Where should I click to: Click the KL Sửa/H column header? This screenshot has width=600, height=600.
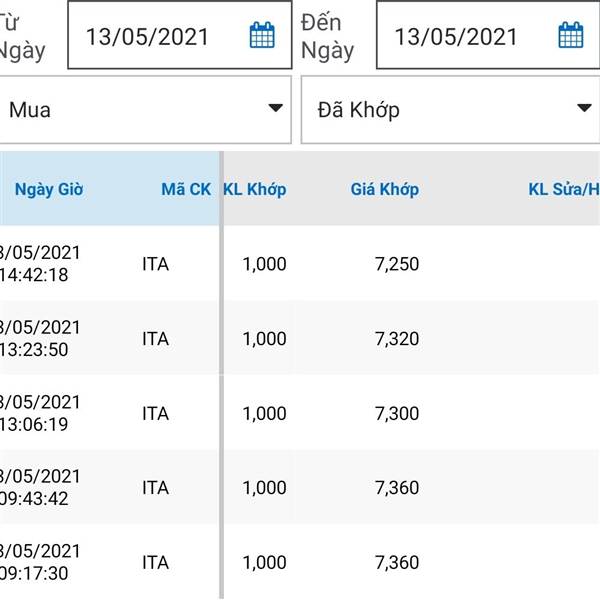[x=563, y=189]
